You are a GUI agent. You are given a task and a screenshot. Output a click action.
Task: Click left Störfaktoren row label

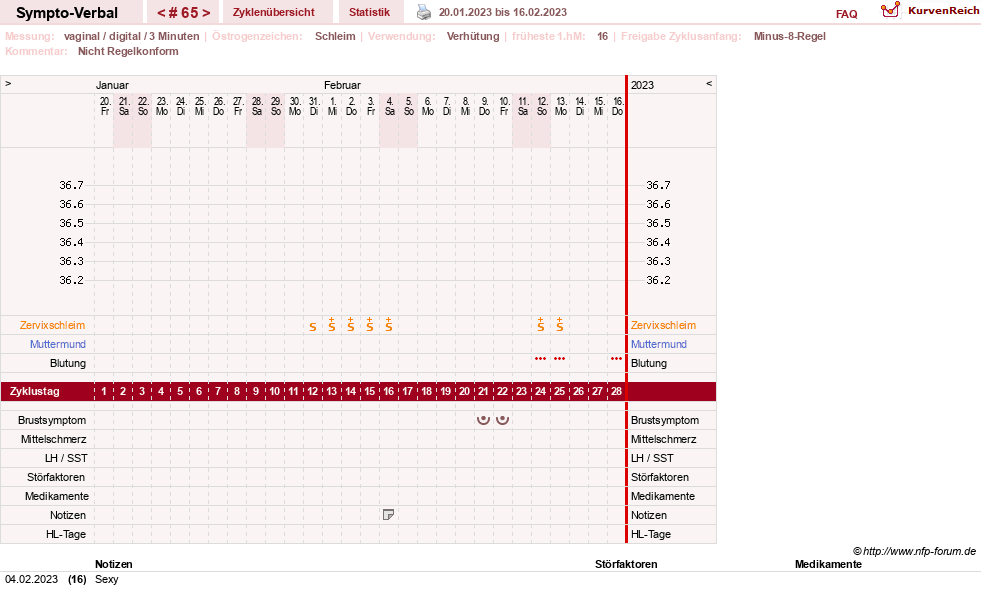[56, 477]
